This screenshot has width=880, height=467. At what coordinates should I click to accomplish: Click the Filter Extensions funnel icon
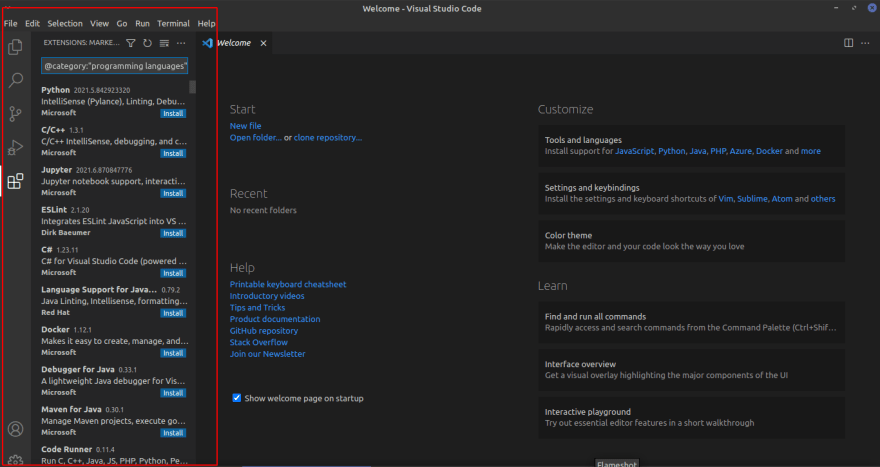coord(131,43)
